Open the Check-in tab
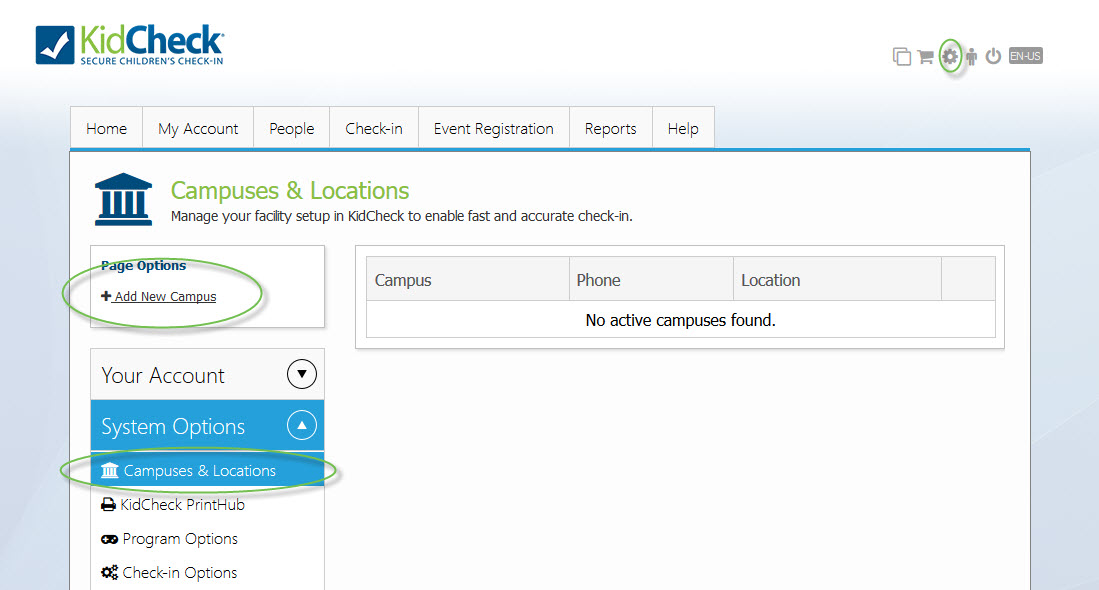The width and height of the screenshot is (1099, 590). click(374, 128)
